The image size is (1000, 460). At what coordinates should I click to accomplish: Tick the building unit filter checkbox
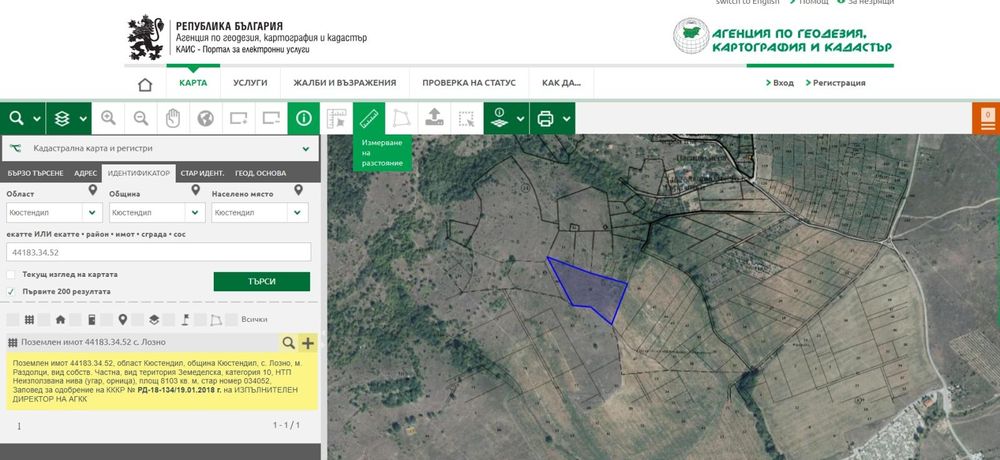[x=75, y=319]
